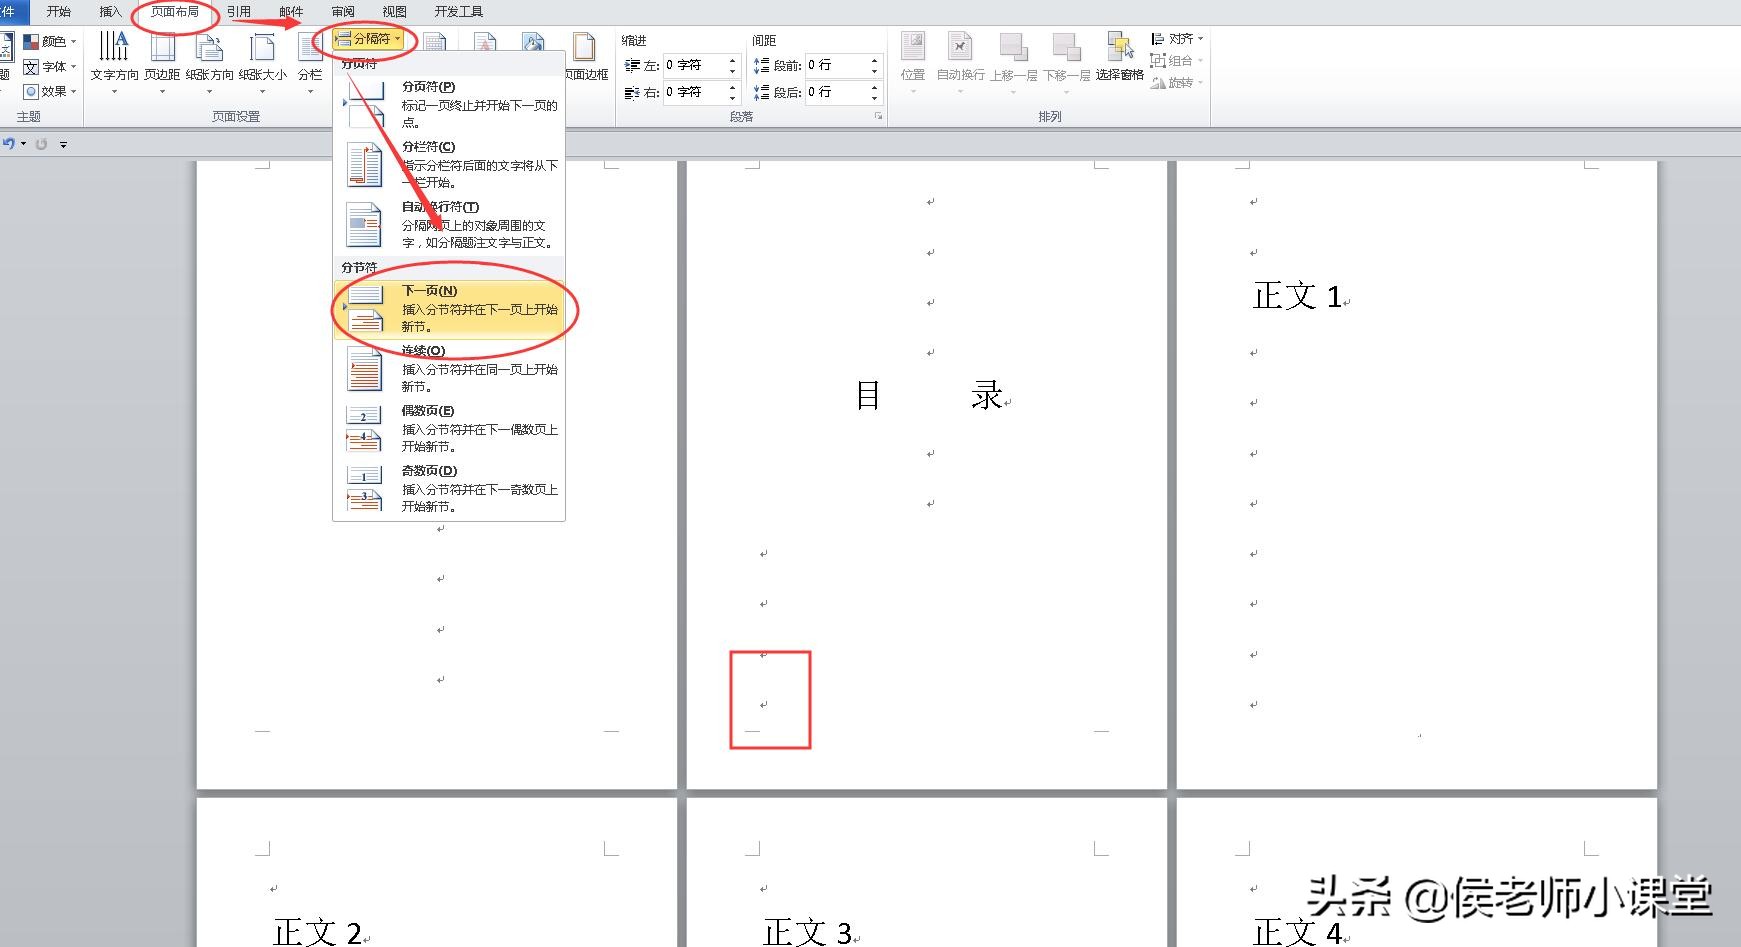Click the left indent (左) value field

click(x=694, y=65)
